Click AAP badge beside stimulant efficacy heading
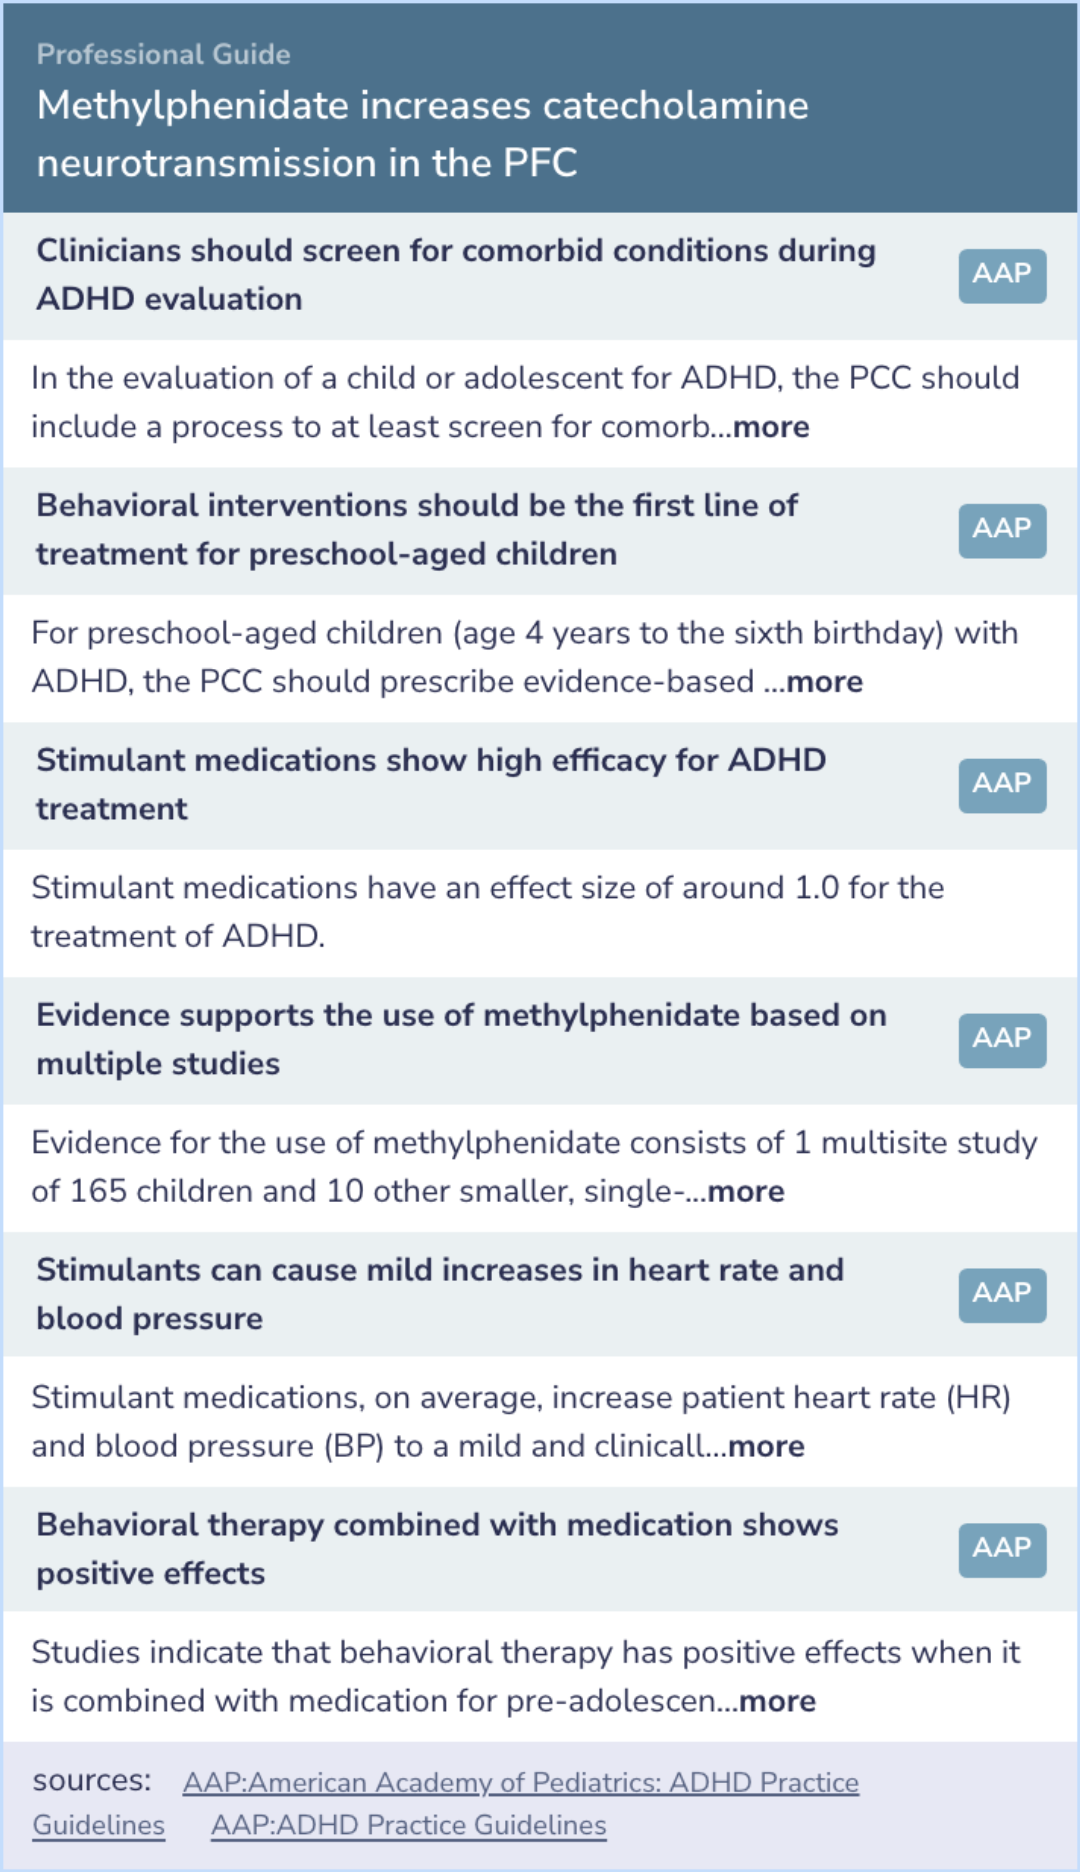The height and width of the screenshot is (1872, 1080). coord(1001,785)
